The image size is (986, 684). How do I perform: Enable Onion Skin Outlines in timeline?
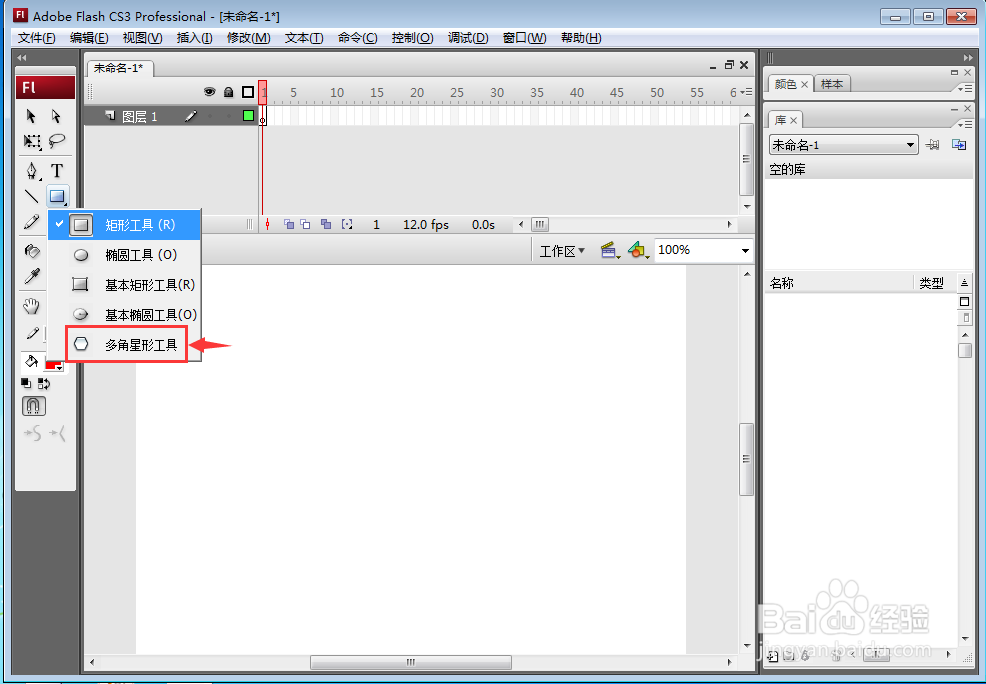306,224
